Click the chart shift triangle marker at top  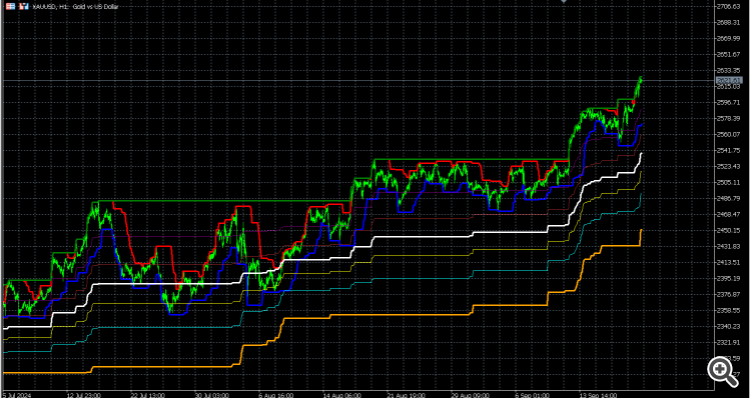tap(564, 1)
